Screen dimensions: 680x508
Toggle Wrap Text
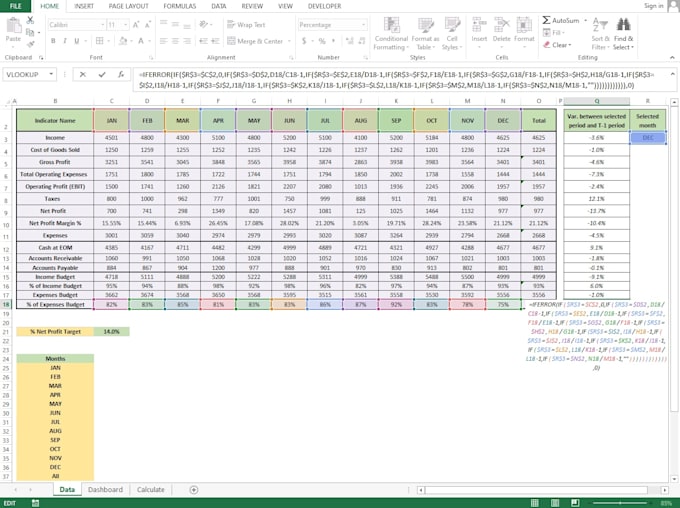246,25
